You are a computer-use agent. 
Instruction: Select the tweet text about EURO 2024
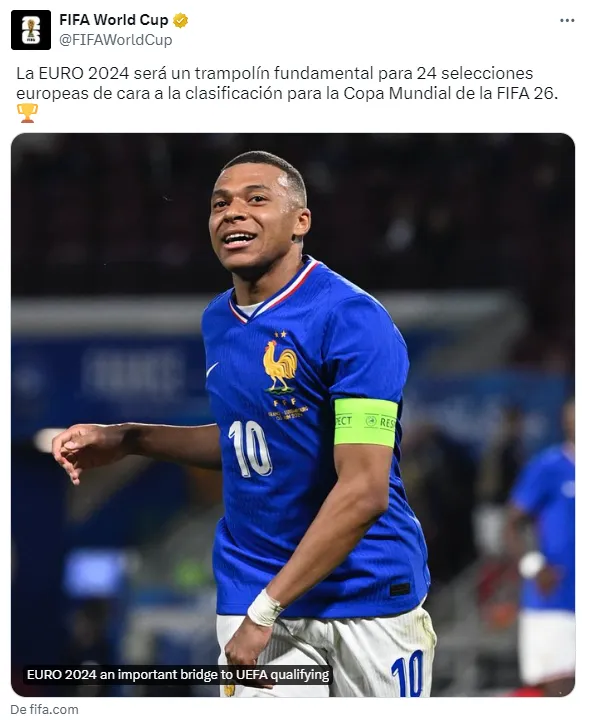[287, 83]
